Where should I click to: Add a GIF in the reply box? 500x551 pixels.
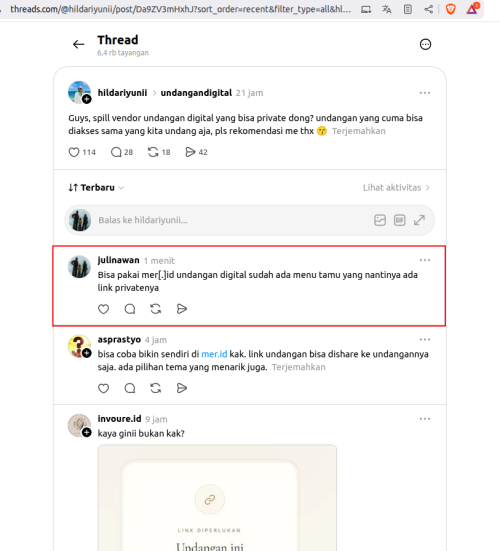click(400, 220)
